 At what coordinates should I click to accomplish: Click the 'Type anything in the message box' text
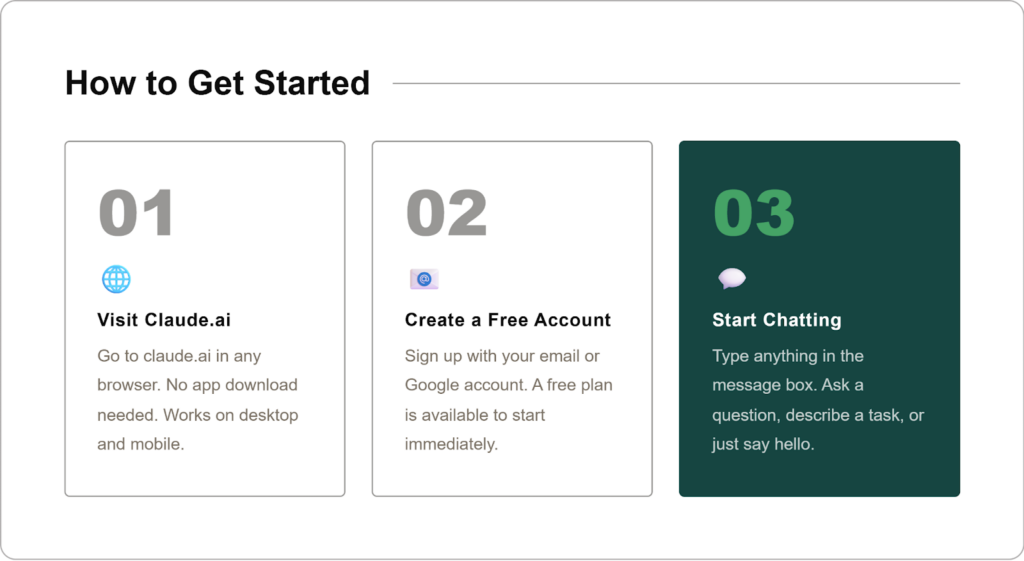click(788, 356)
